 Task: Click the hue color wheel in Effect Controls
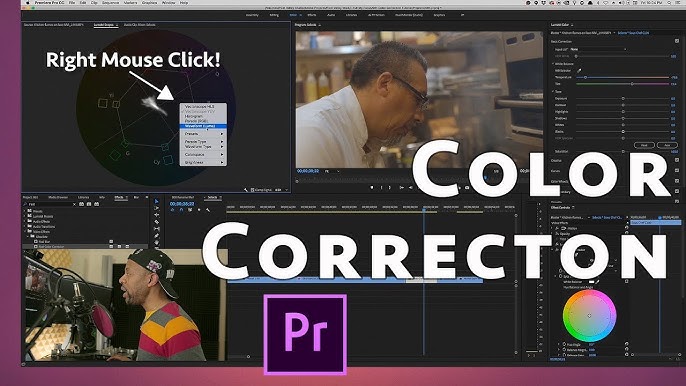coord(589,316)
